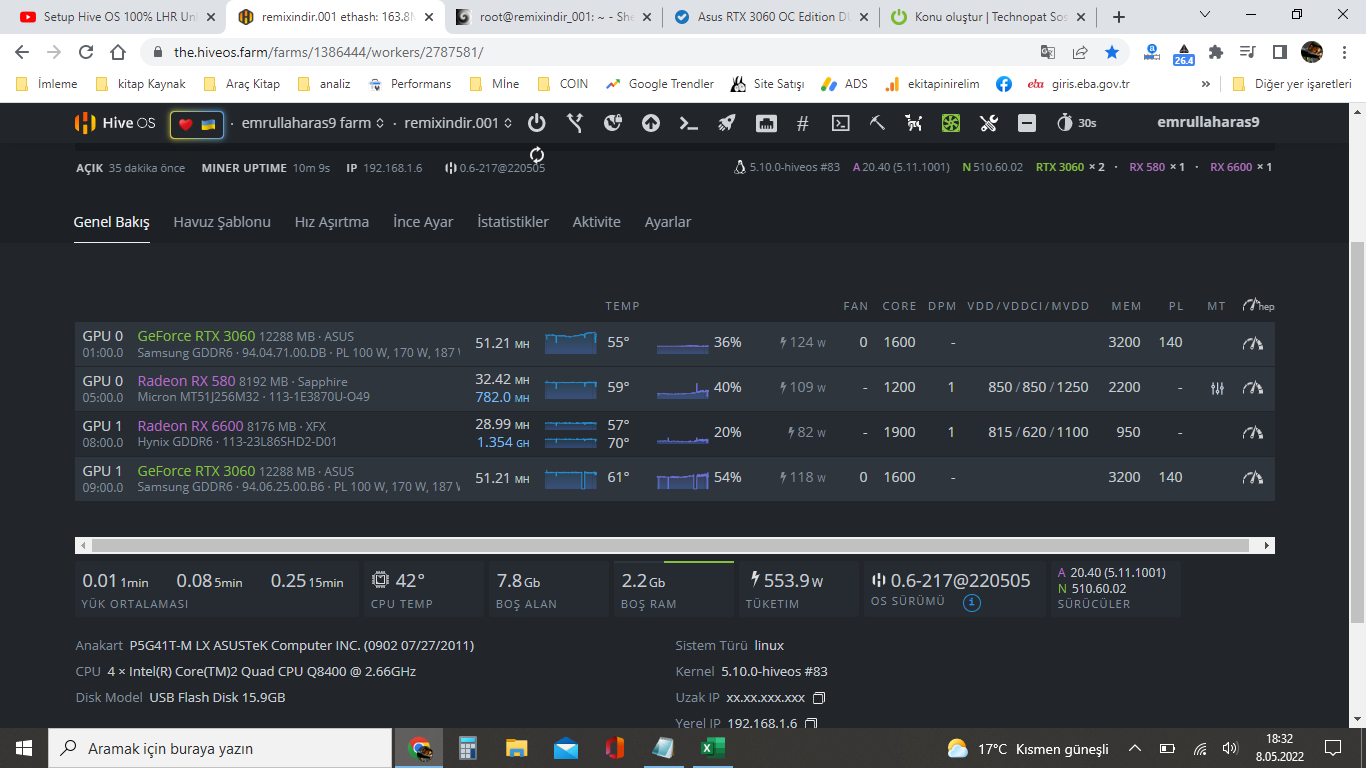Open the İstatistikler tab
1366x768 pixels.
tap(513, 222)
